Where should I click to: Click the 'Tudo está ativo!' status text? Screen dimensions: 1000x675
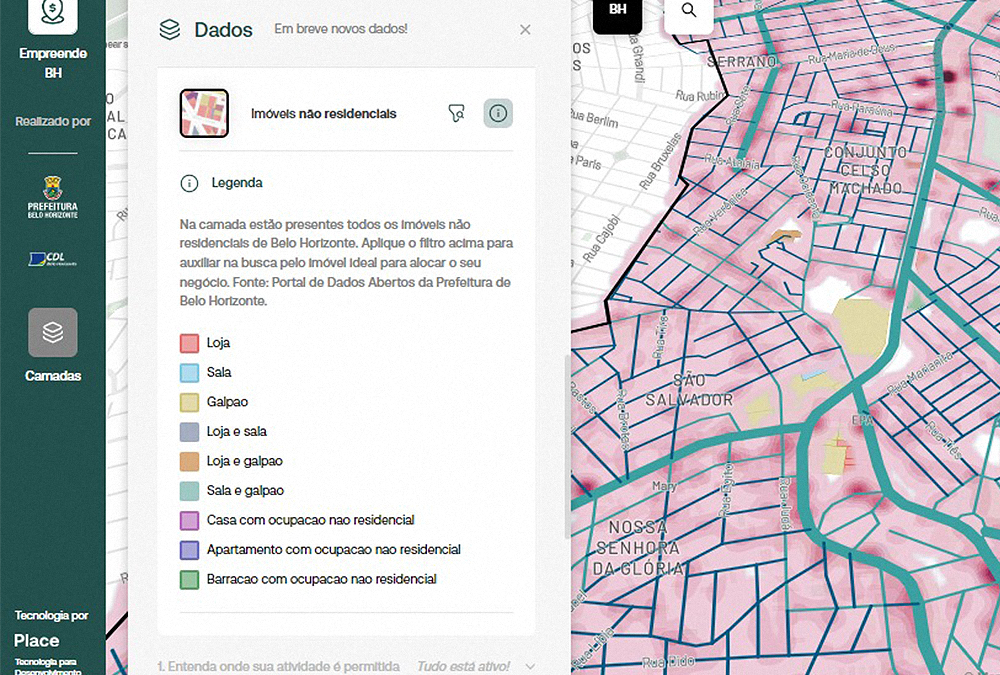coord(463,666)
